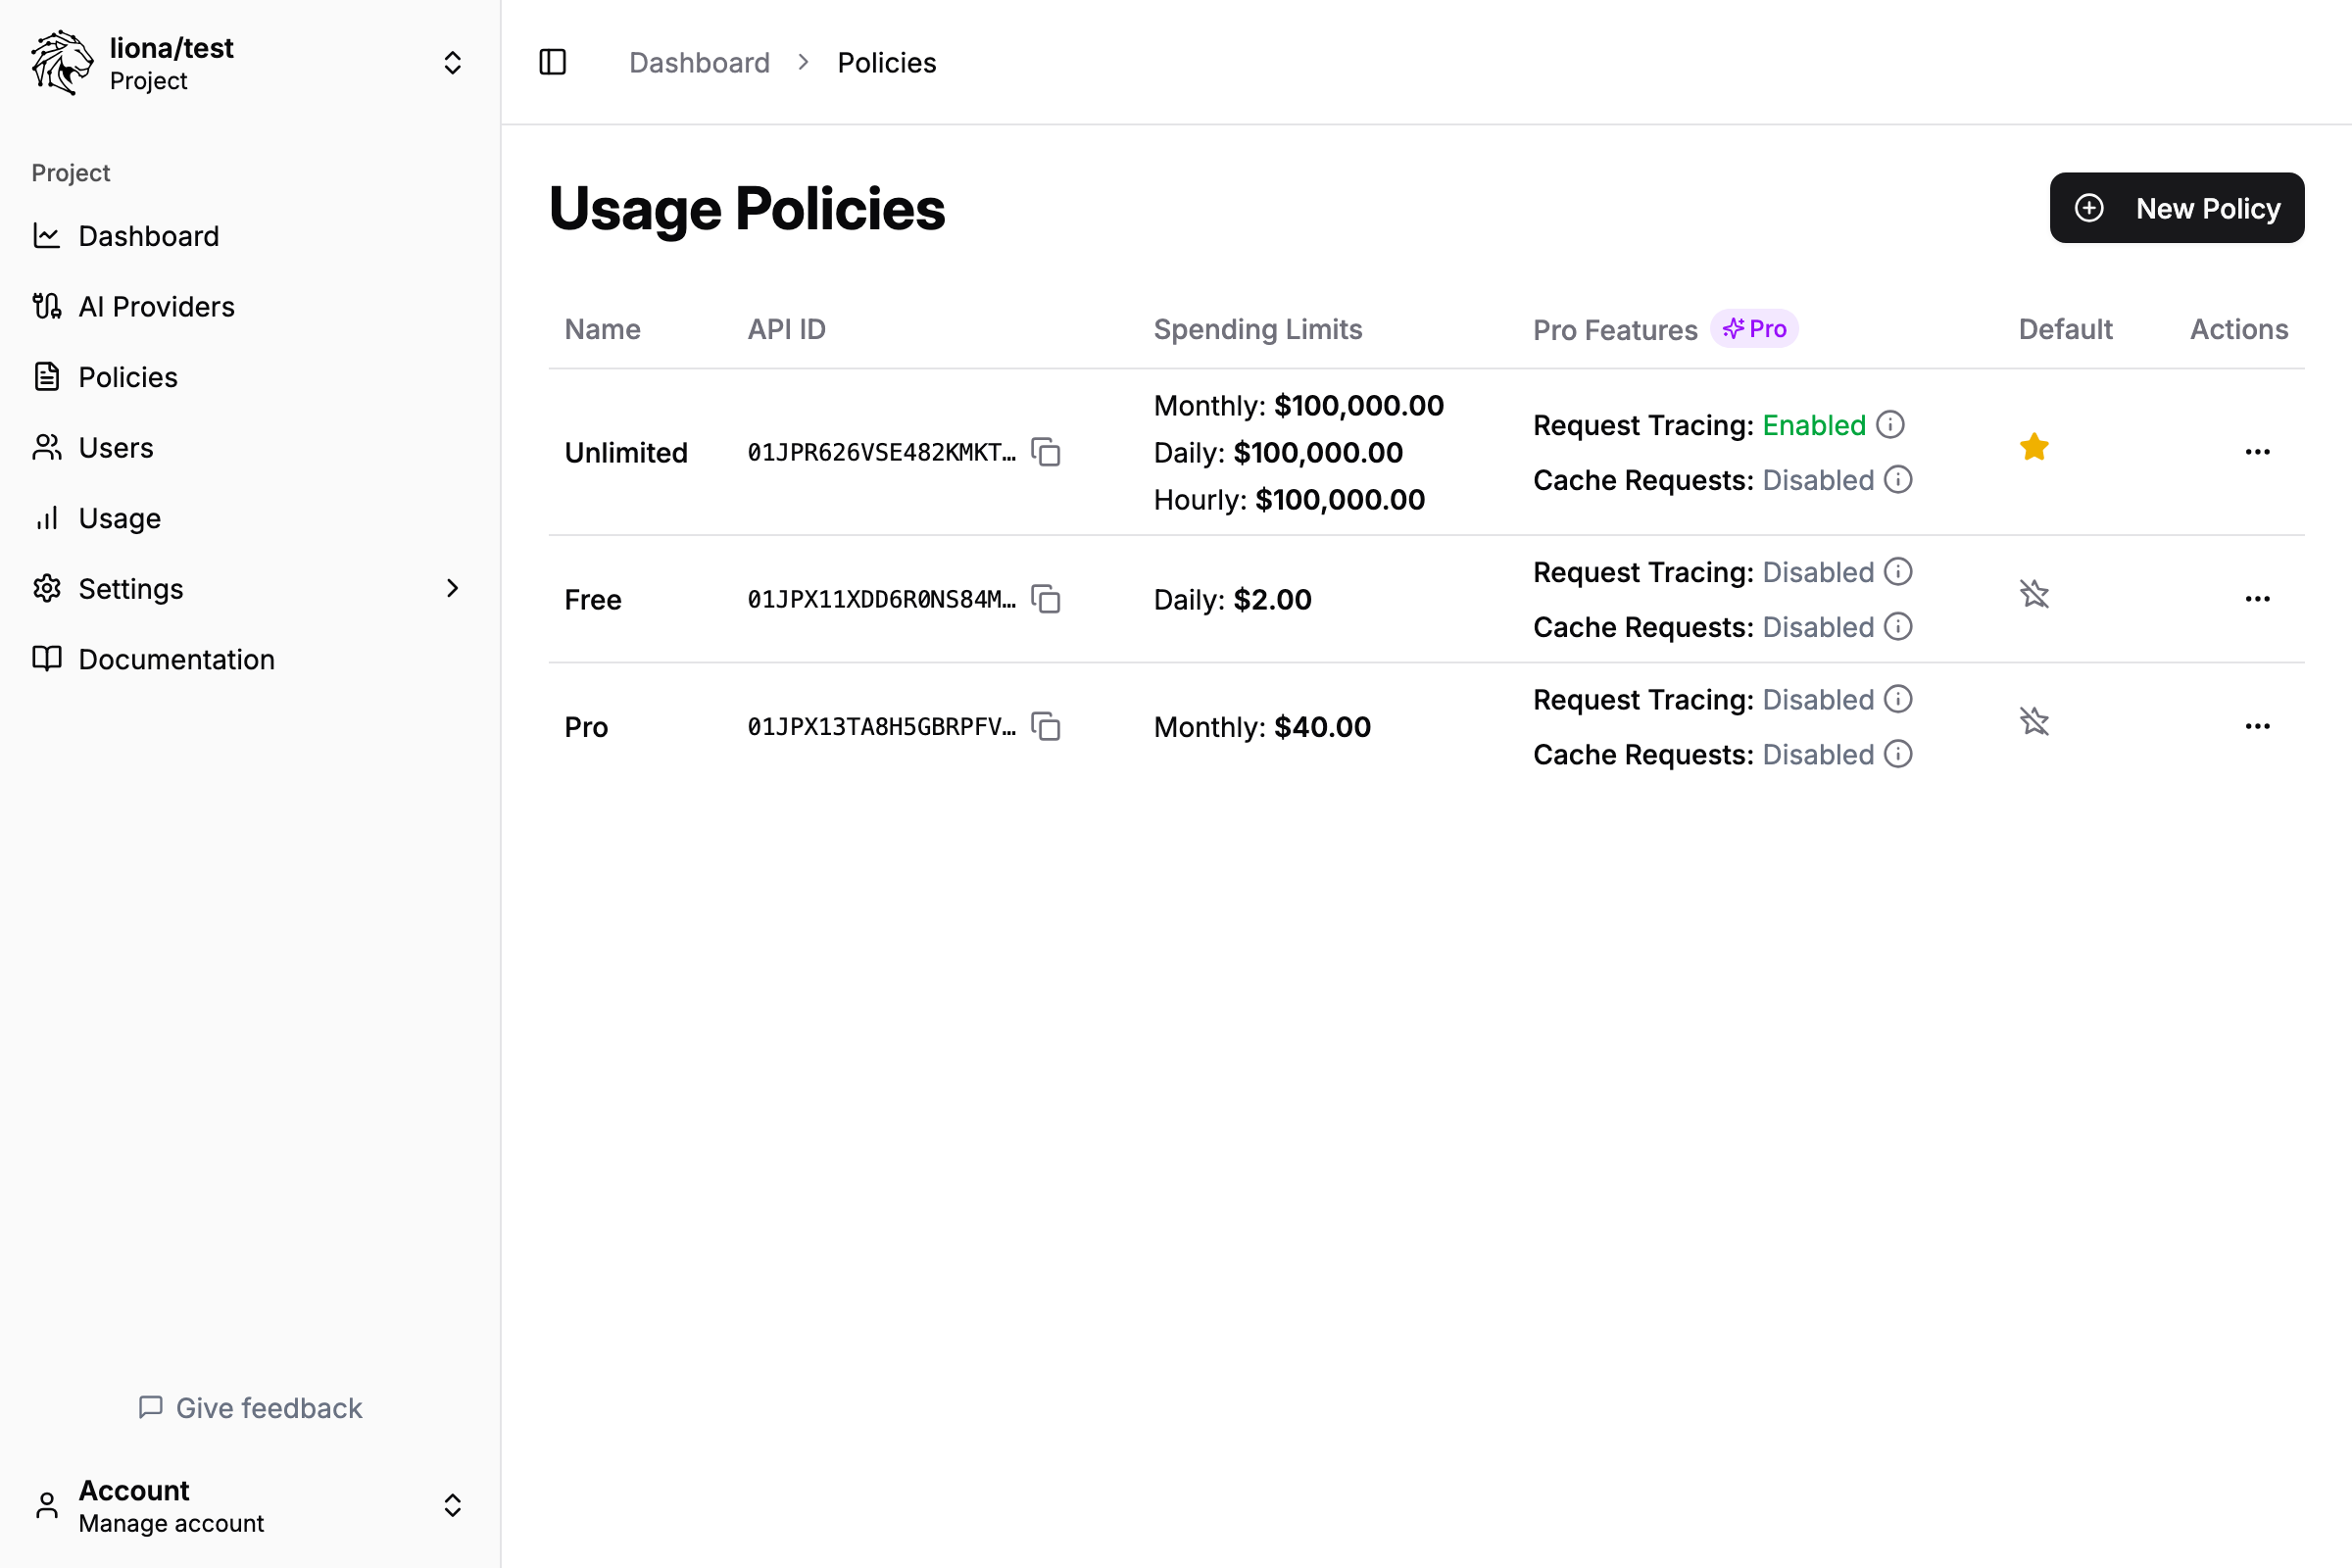Click the Usage Policies heading
Image resolution: width=2352 pixels, height=1568 pixels.
coord(746,208)
